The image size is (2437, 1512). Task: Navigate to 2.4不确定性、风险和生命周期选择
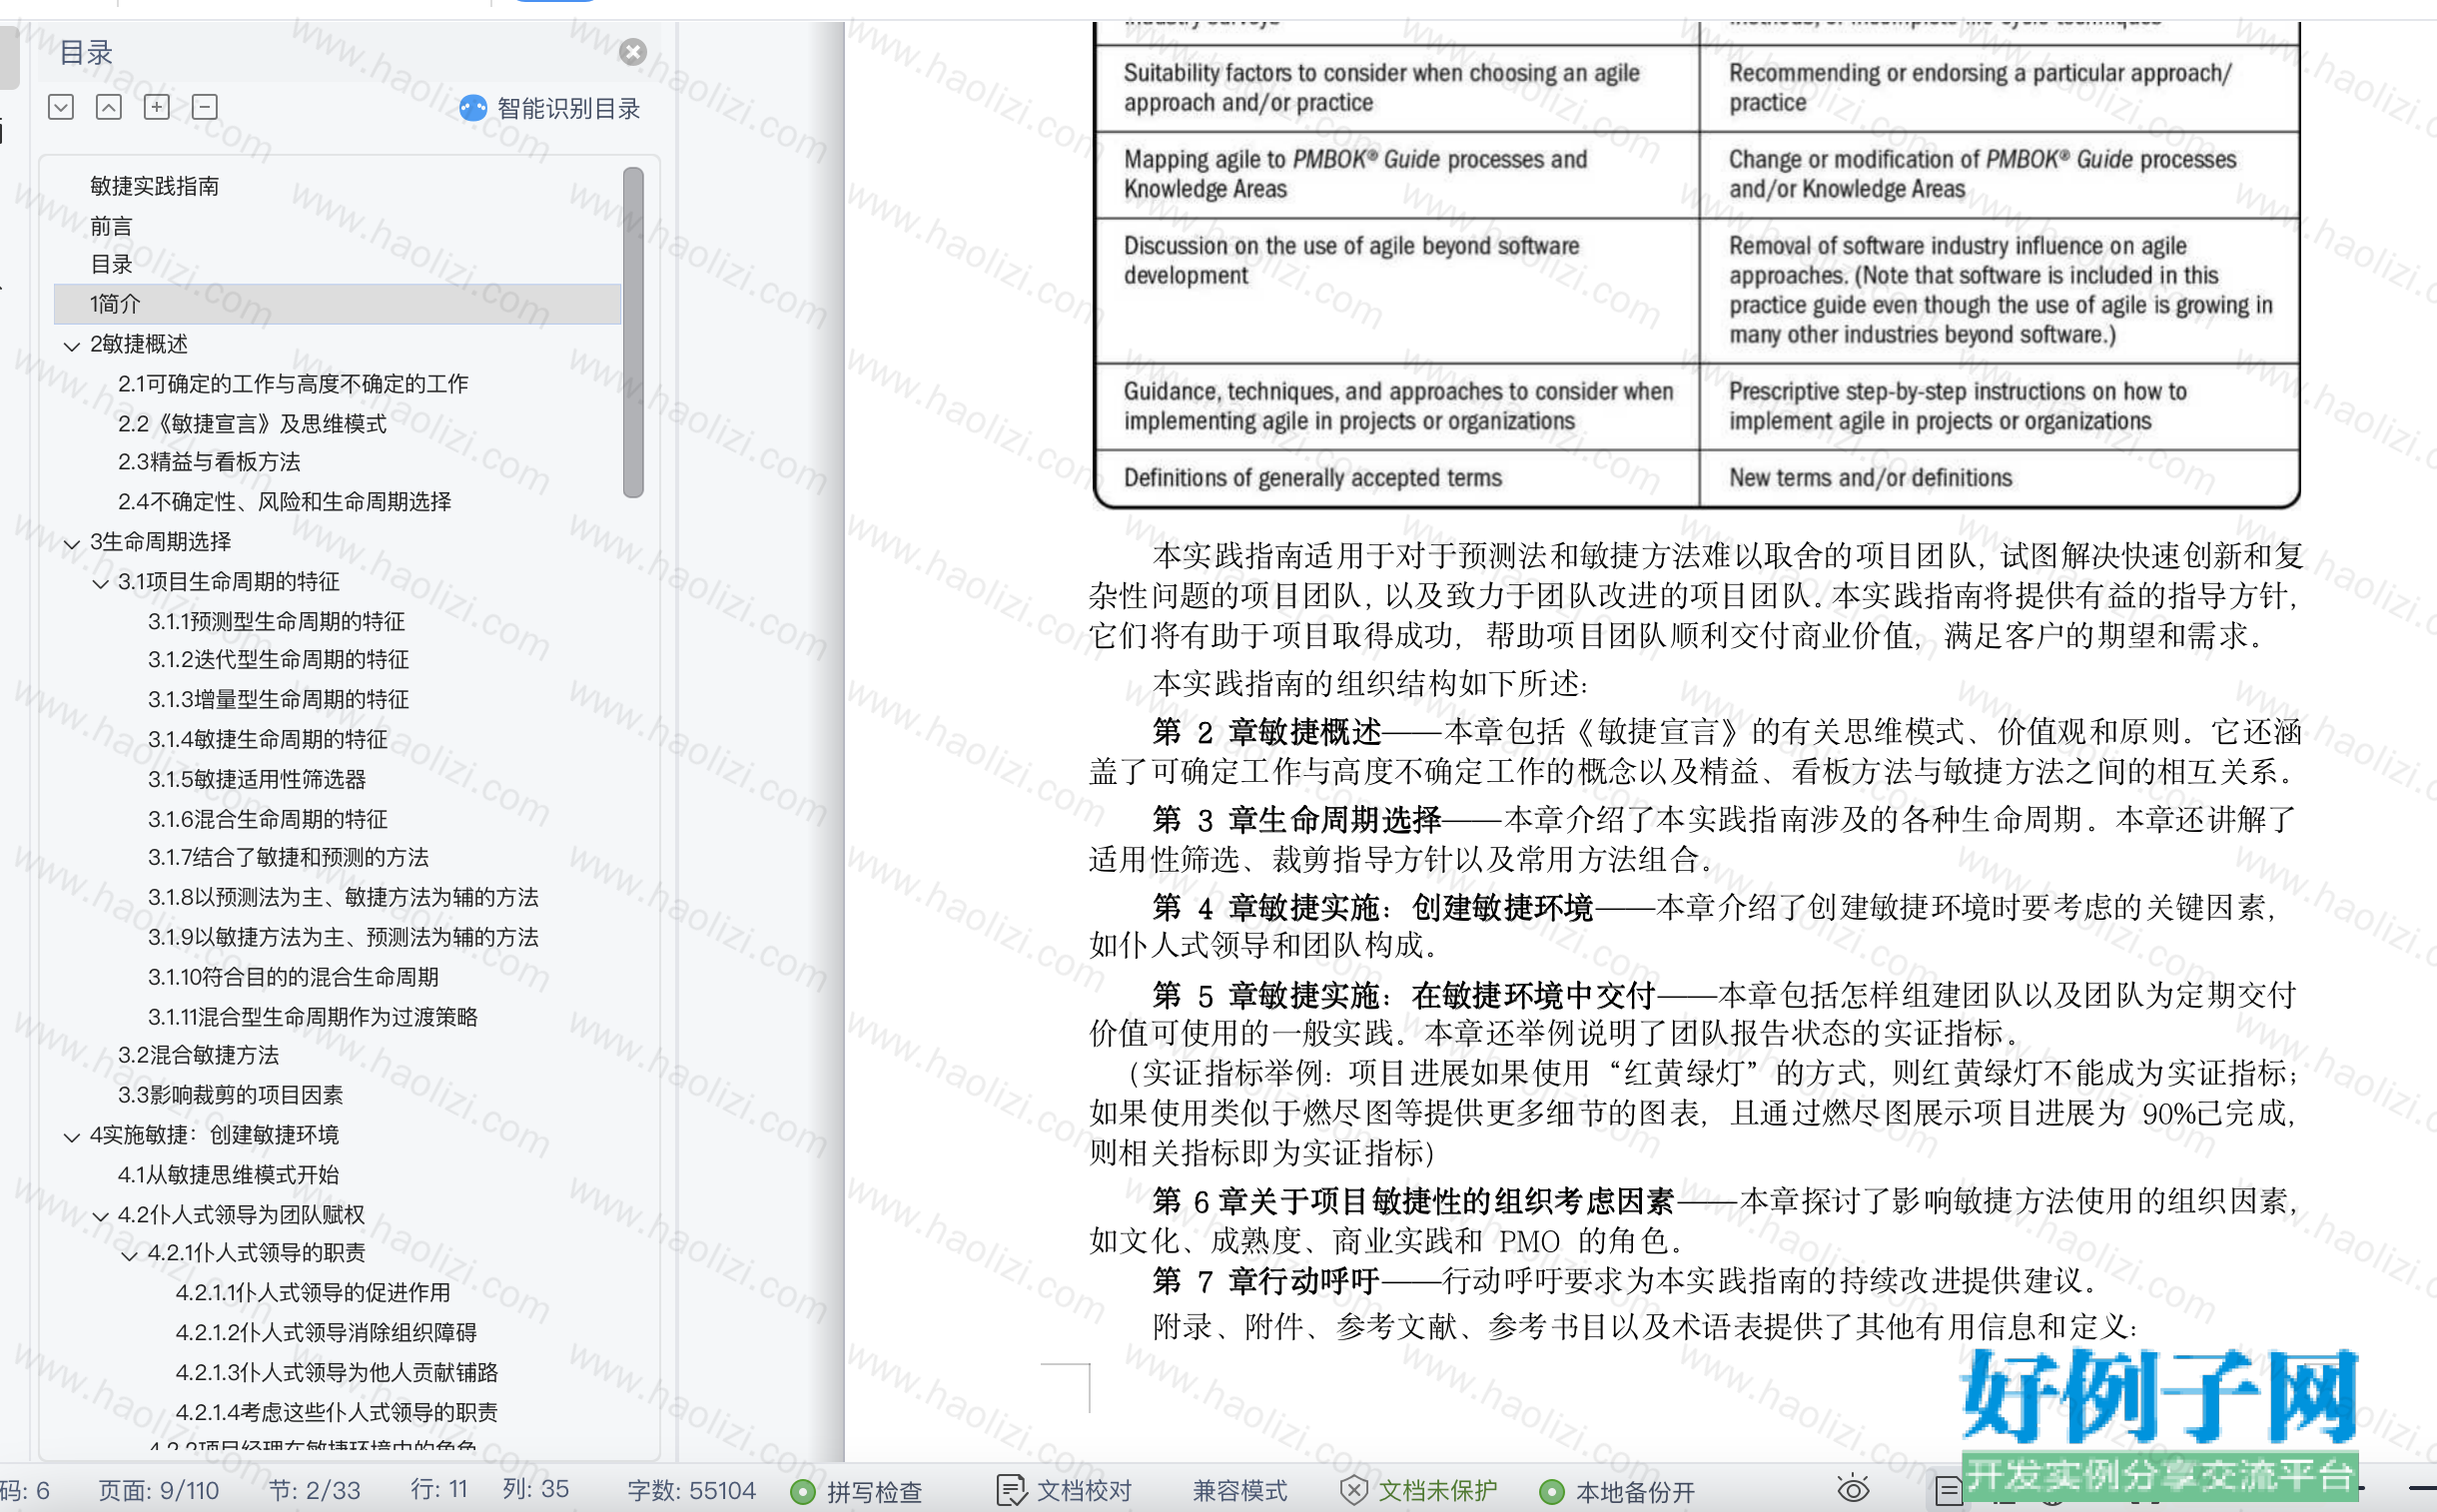[x=285, y=502]
